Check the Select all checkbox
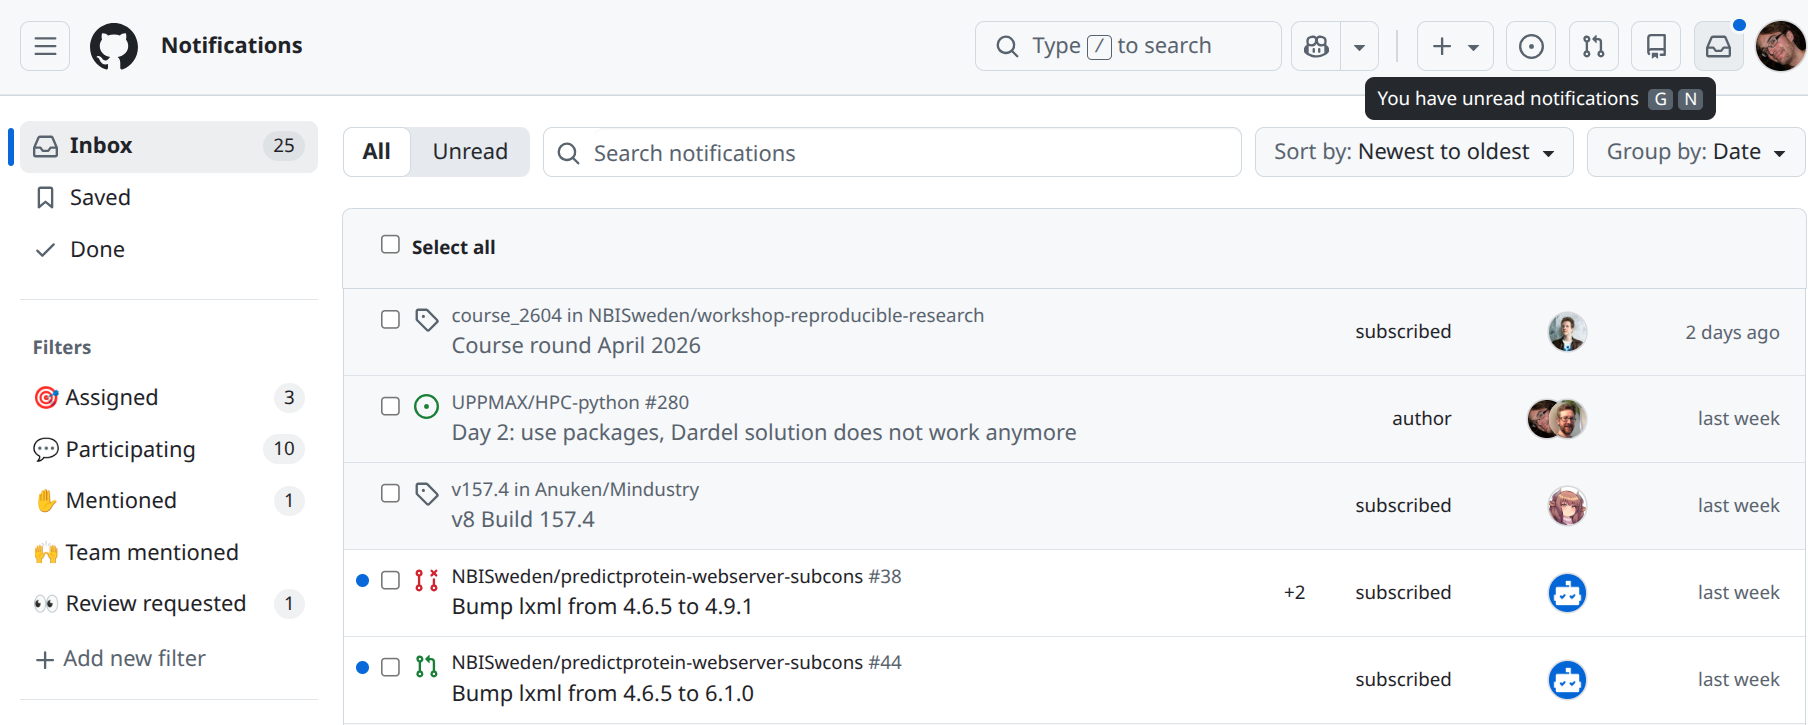The height and width of the screenshot is (725, 1808). click(390, 245)
